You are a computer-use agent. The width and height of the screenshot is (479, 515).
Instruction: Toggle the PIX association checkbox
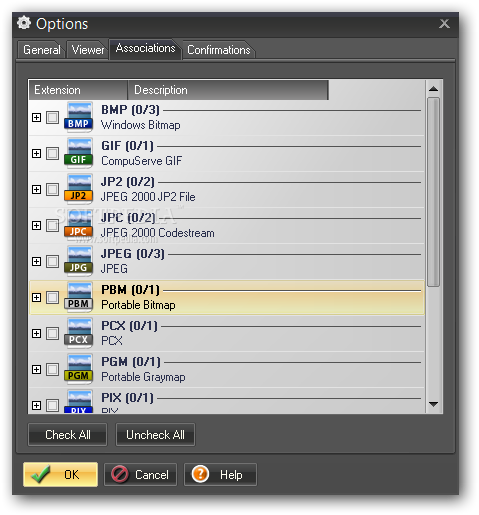click(52, 405)
